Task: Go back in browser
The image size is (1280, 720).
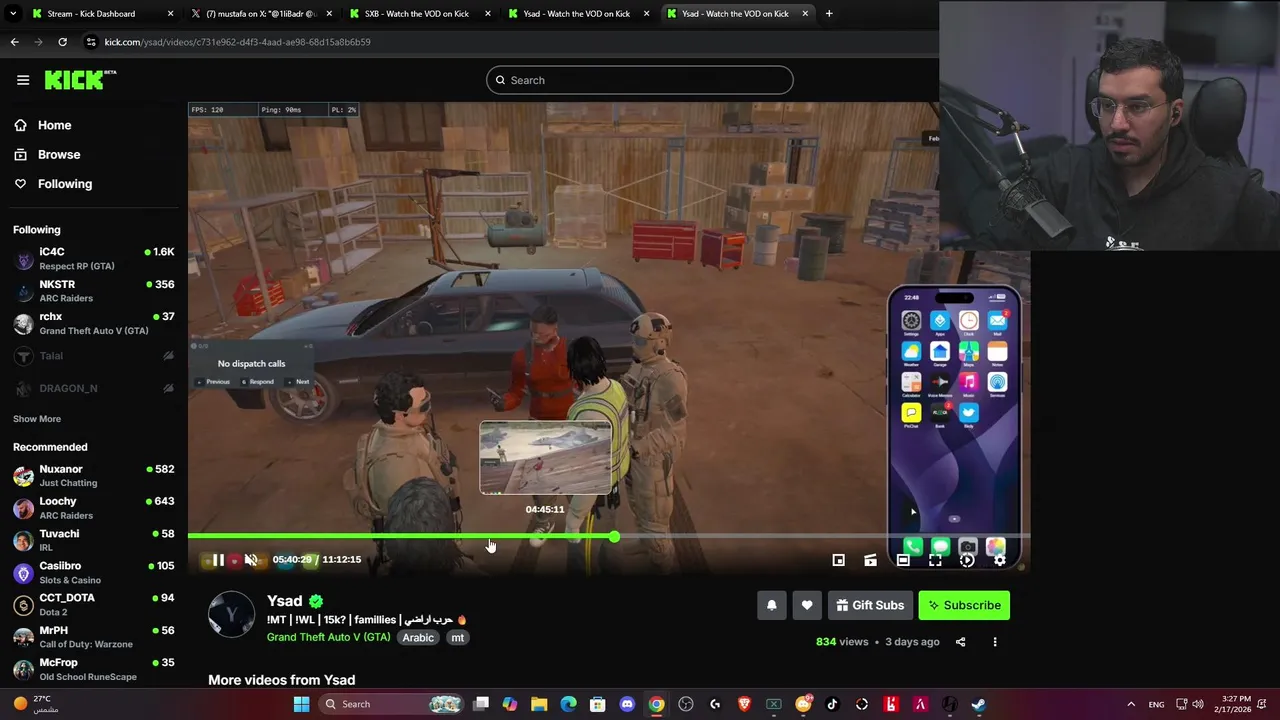Action: coord(14,42)
